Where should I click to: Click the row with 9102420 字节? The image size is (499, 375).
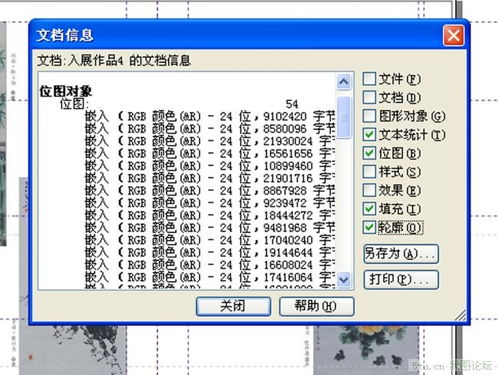(x=210, y=116)
